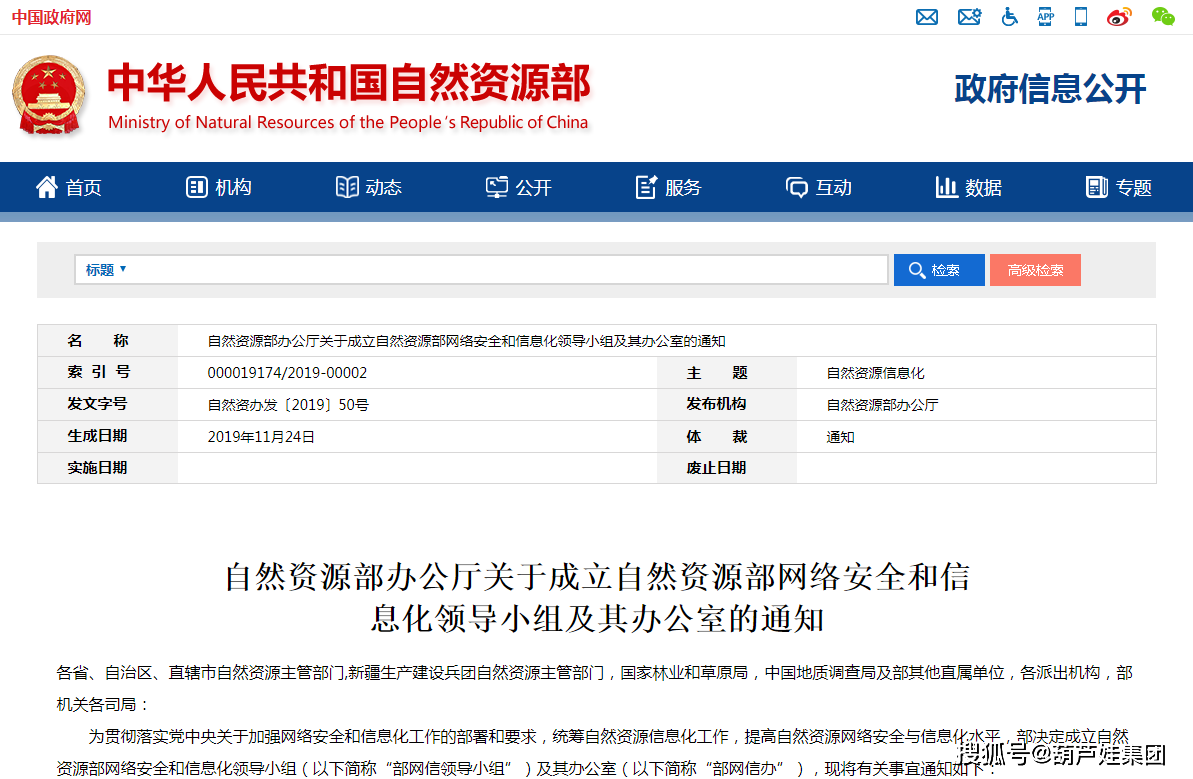Click the 中国政府网 link

point(51,18)
